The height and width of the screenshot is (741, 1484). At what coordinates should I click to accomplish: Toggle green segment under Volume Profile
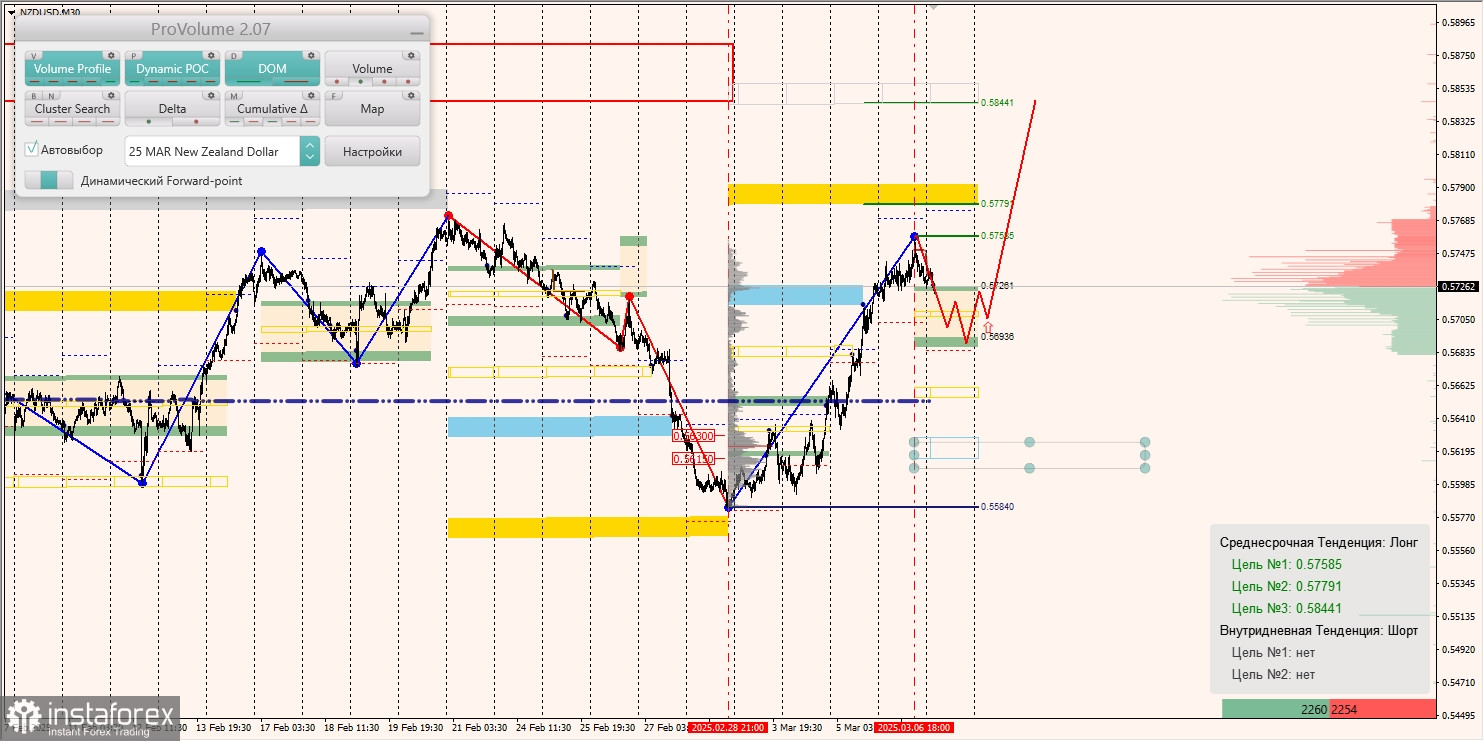click(110, 81)
